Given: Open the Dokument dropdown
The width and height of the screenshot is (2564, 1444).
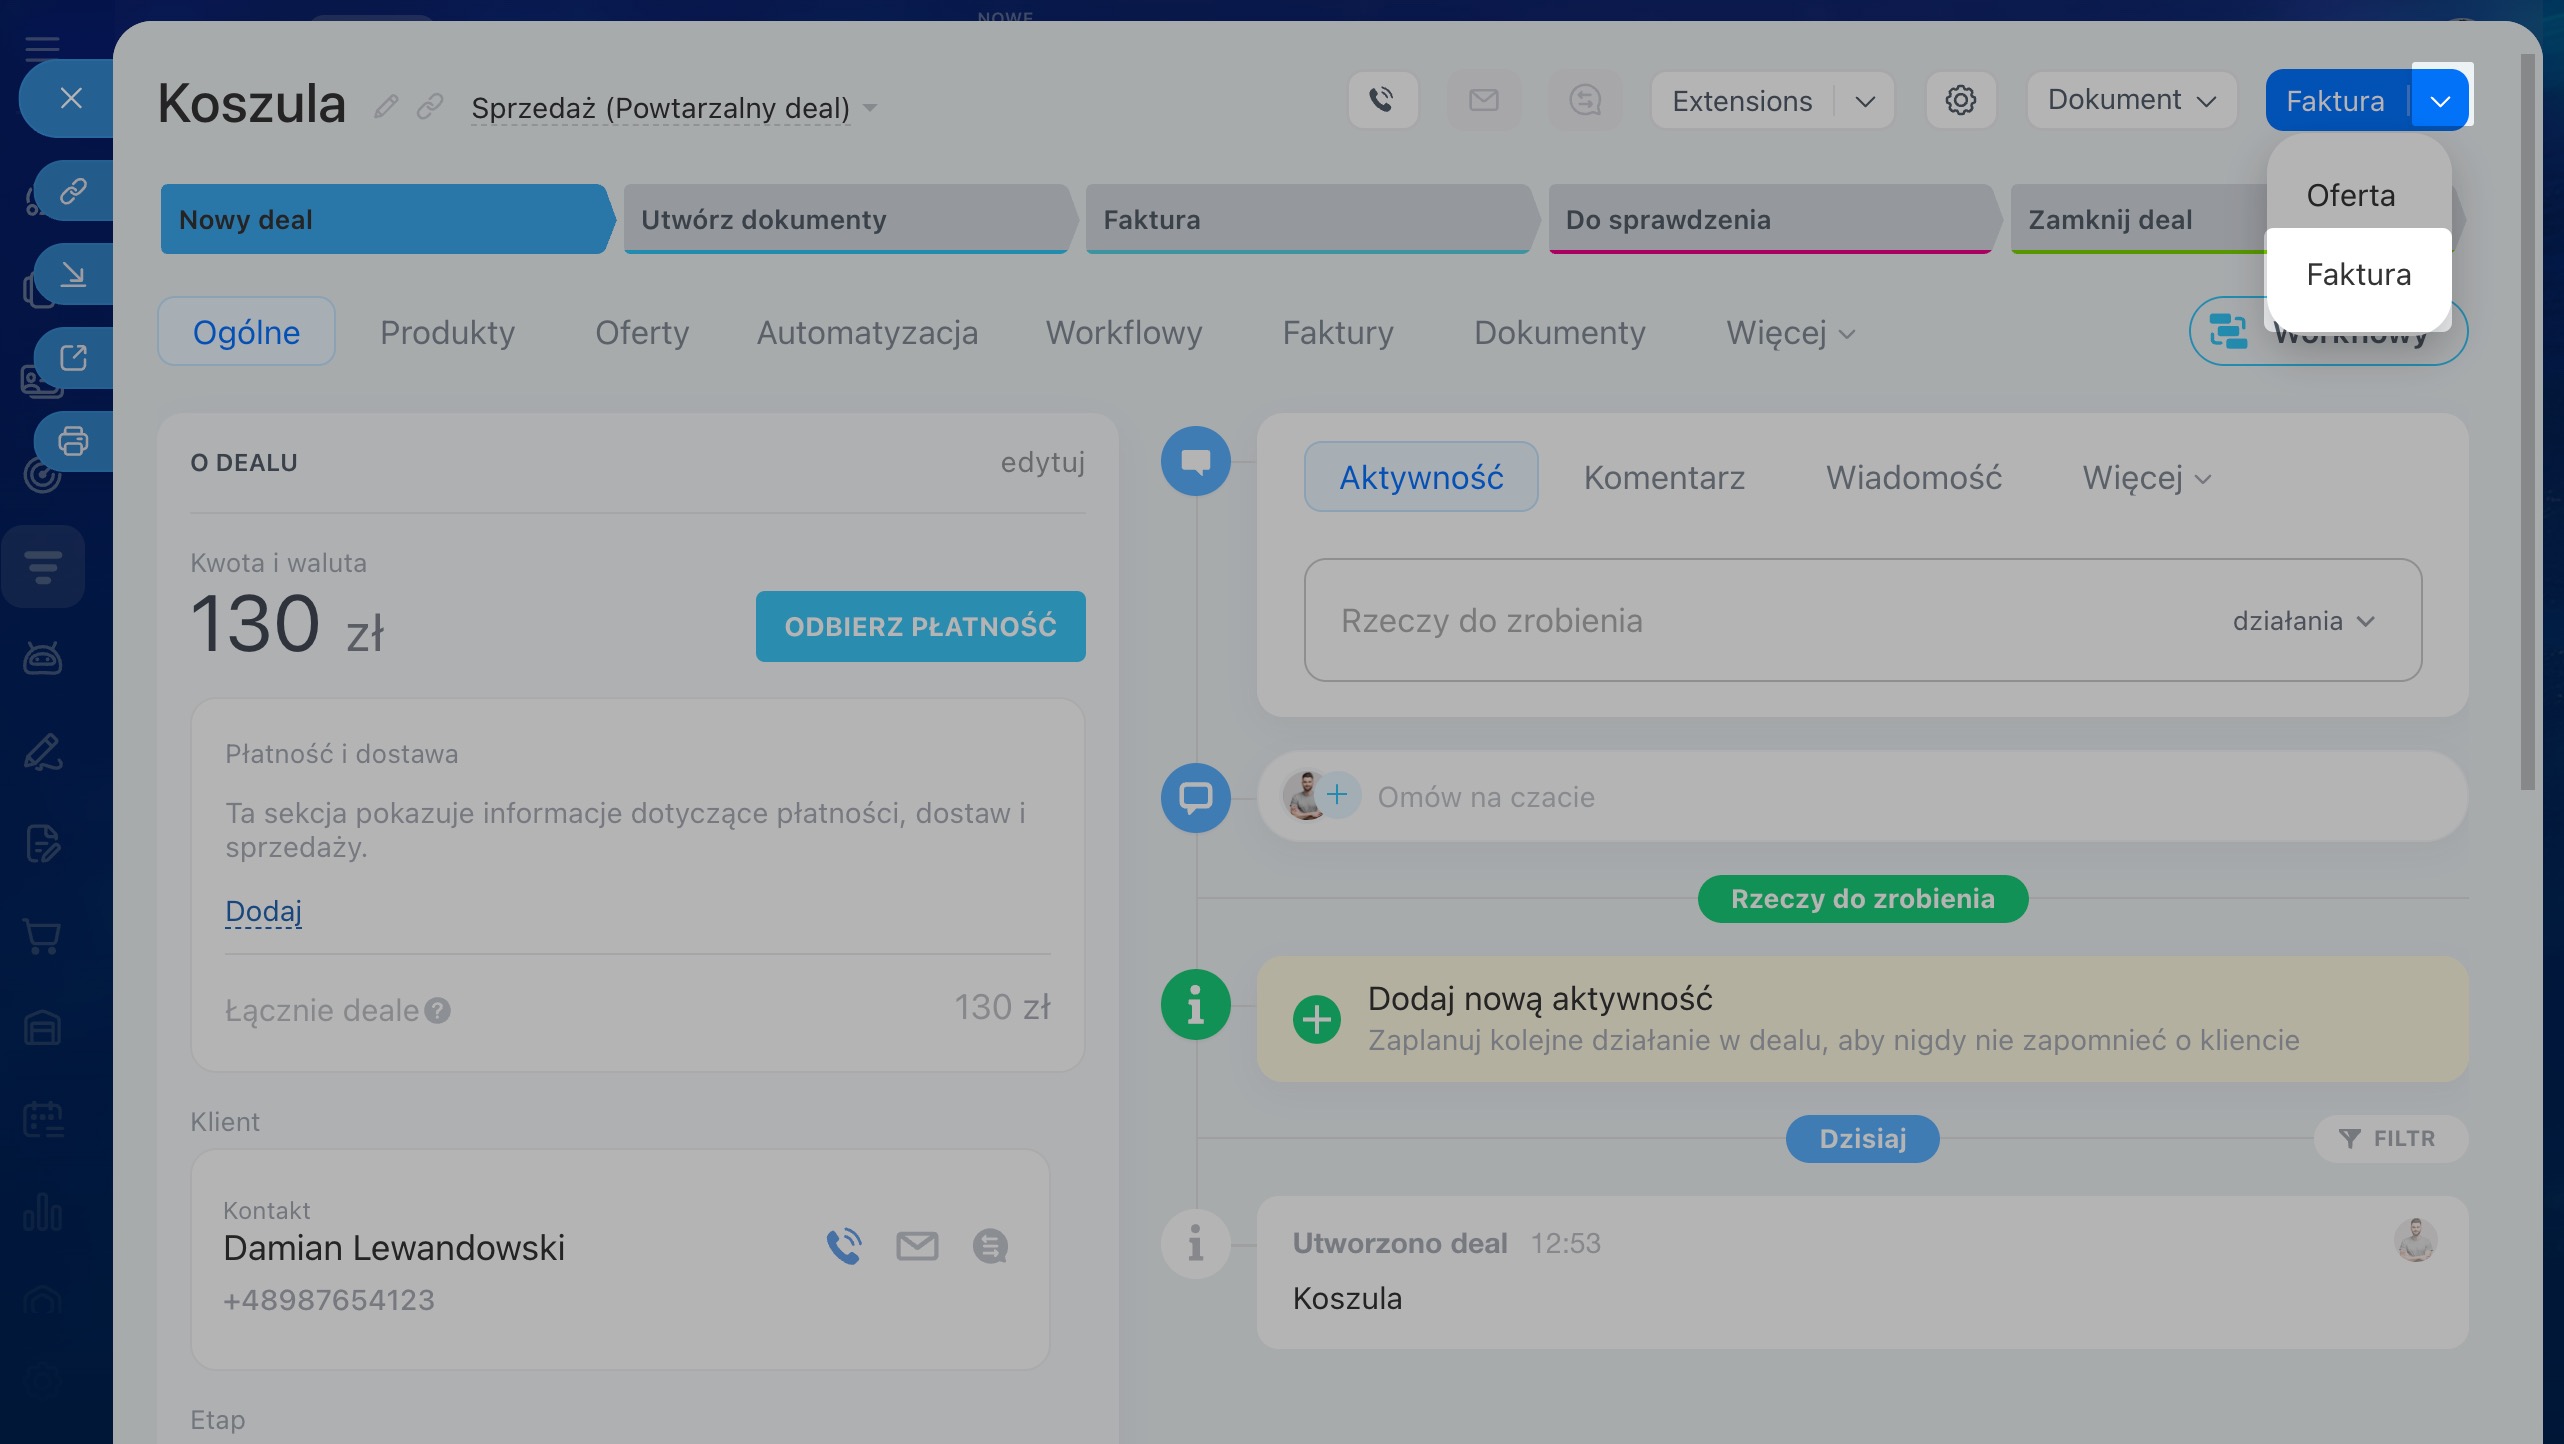Looking at the screenshot, I should coord(2131,100).
